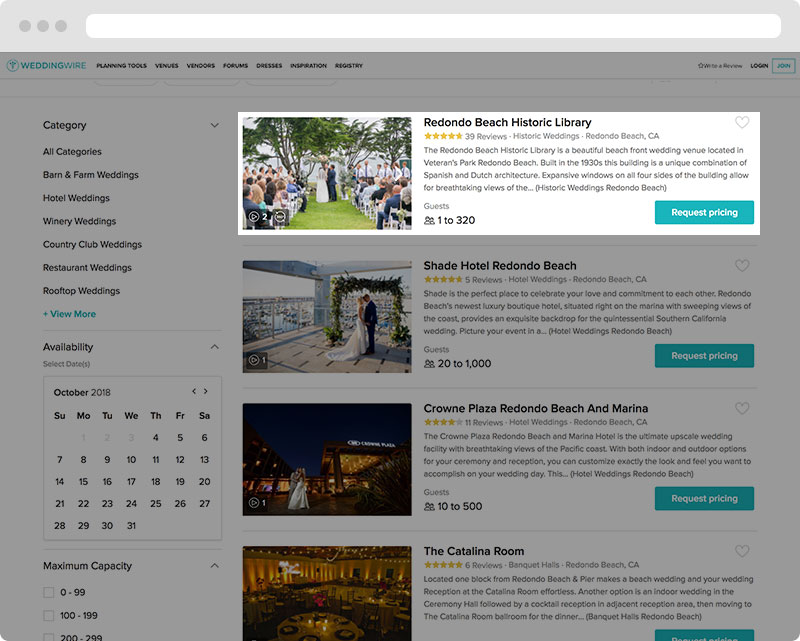The height and width of the screenshot is (641, 800).
Task: Click the WeddingWire logo
Action: tap(46, 65)
